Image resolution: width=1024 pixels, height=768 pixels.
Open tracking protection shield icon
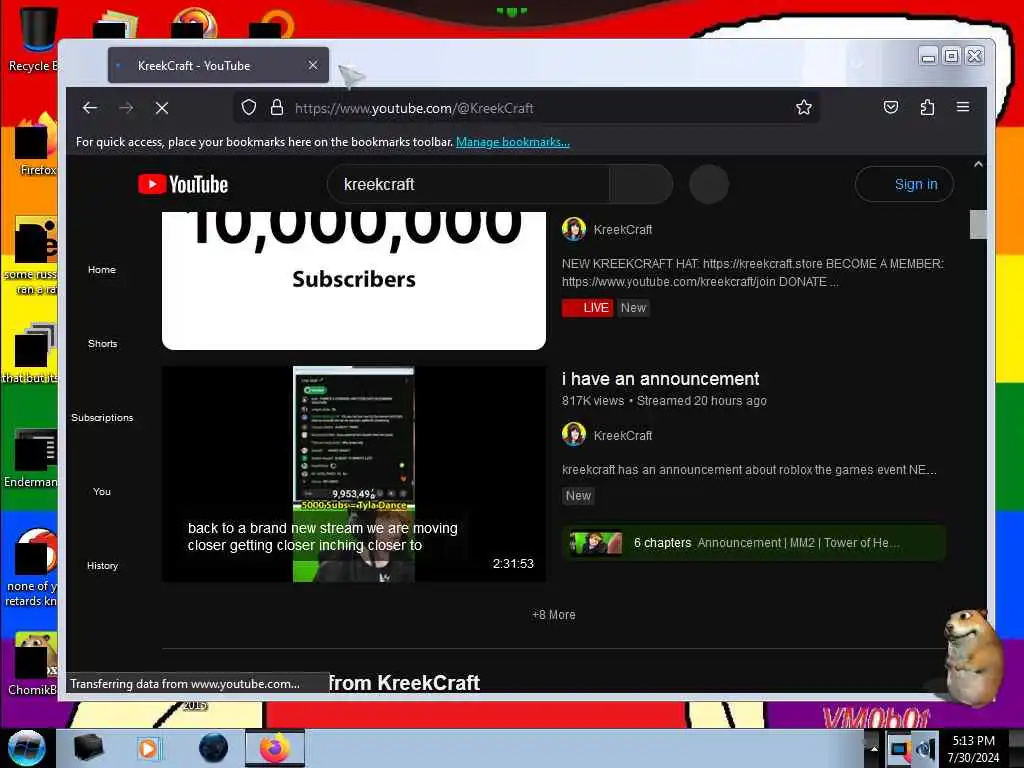pyautogui.click(x=249, y=108)
